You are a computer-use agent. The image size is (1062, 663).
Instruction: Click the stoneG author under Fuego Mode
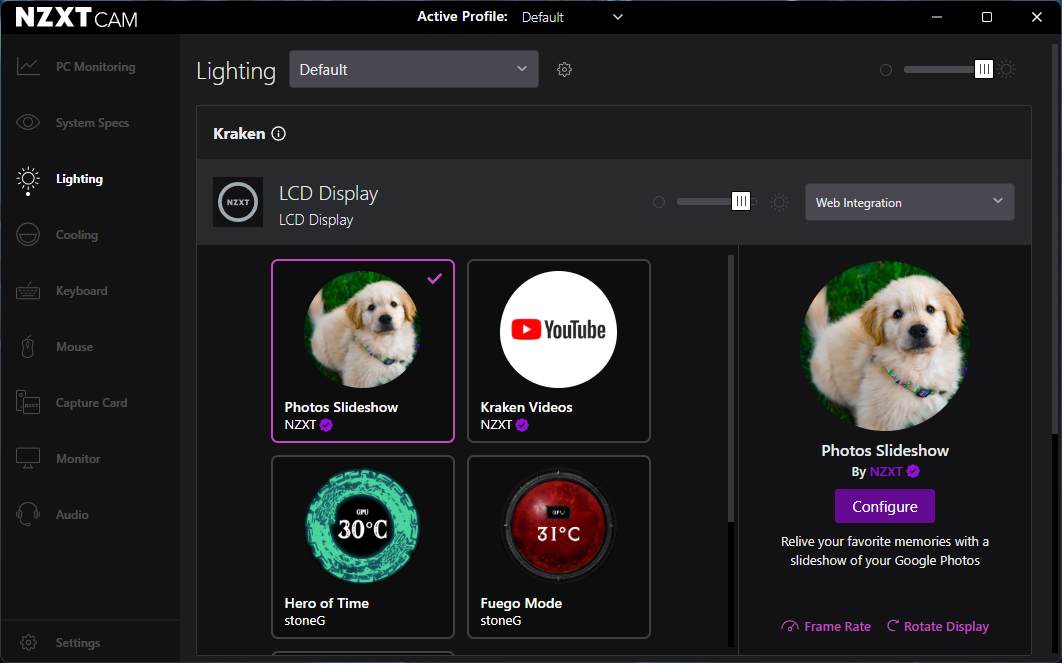[x=501, y=620]
